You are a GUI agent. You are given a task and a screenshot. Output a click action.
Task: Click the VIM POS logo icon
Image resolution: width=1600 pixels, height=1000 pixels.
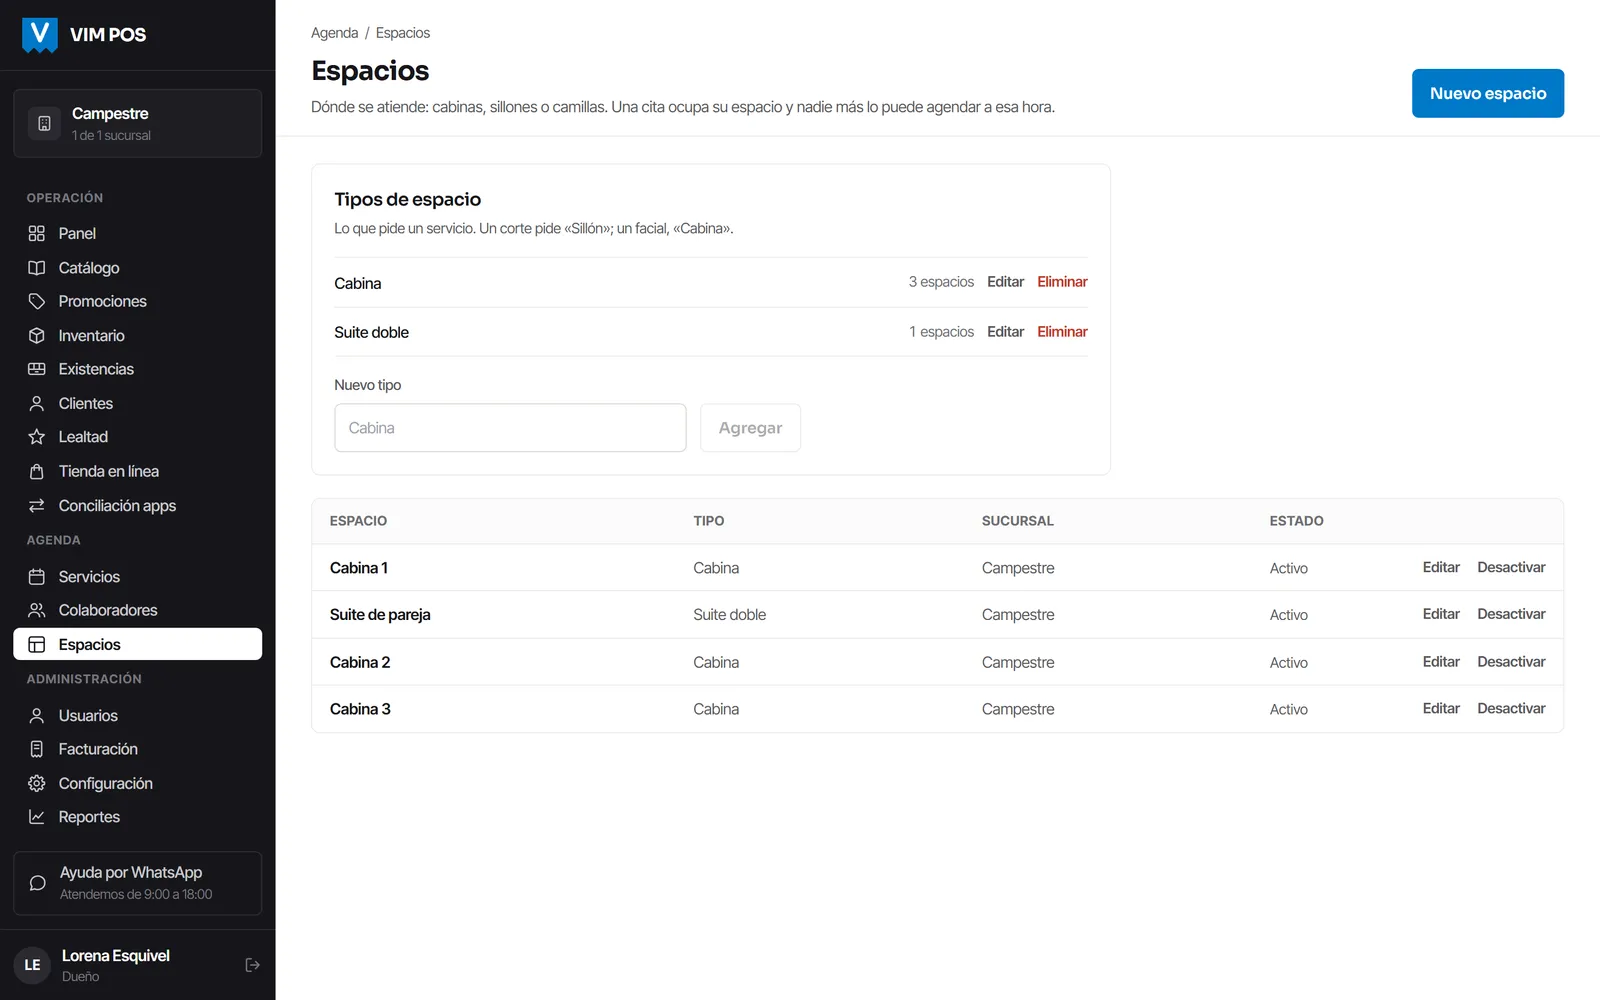tap(40, 35)
